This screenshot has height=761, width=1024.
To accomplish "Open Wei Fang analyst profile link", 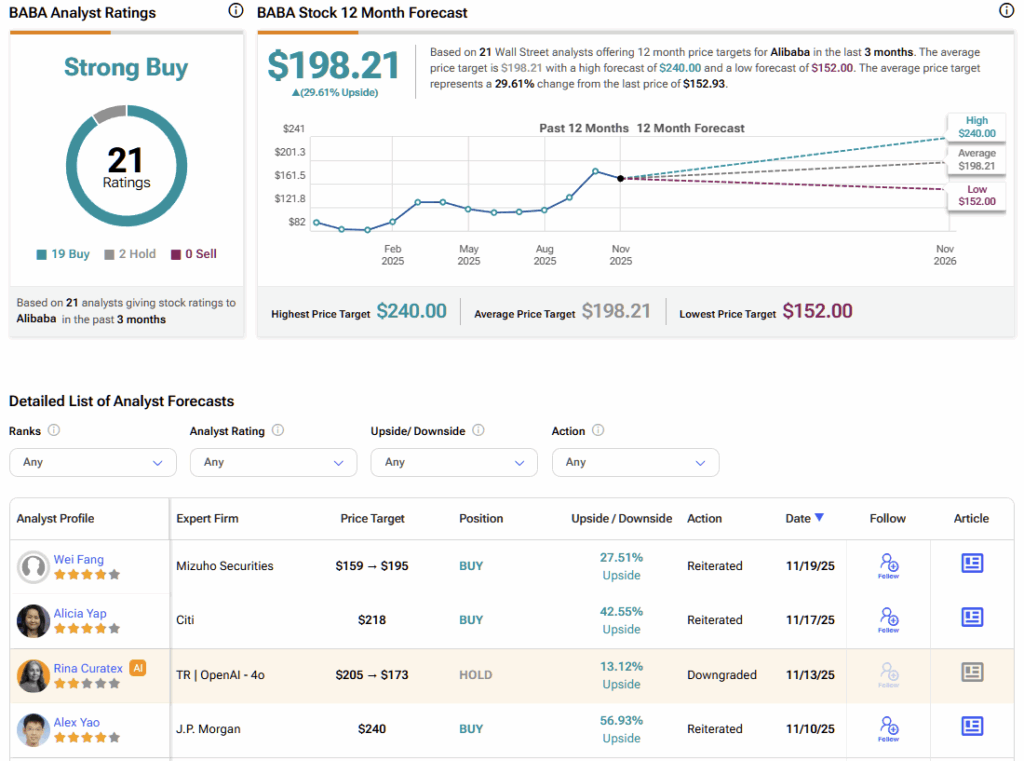I will click(x=78, y=560).
